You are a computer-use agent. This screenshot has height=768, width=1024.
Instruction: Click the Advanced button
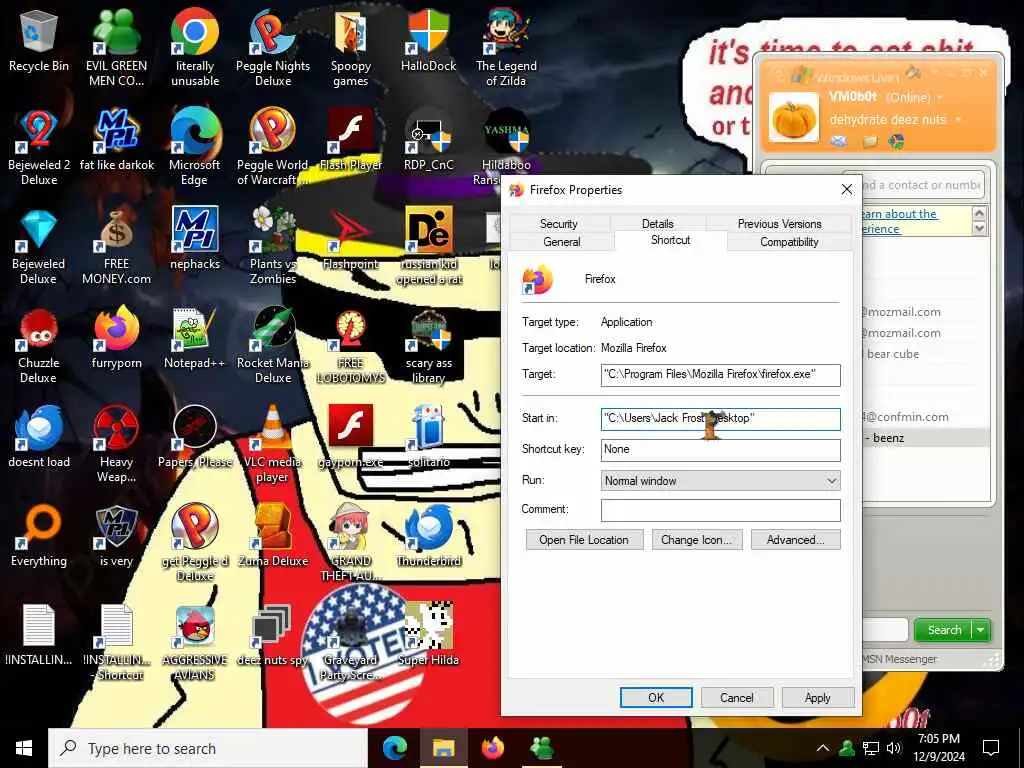pos(795,540)
